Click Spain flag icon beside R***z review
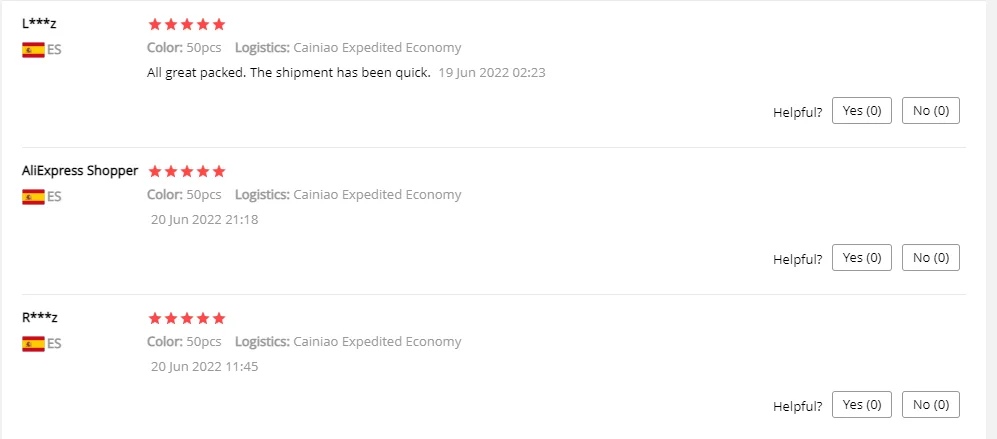The image size is (997, 439). point(33,343)
